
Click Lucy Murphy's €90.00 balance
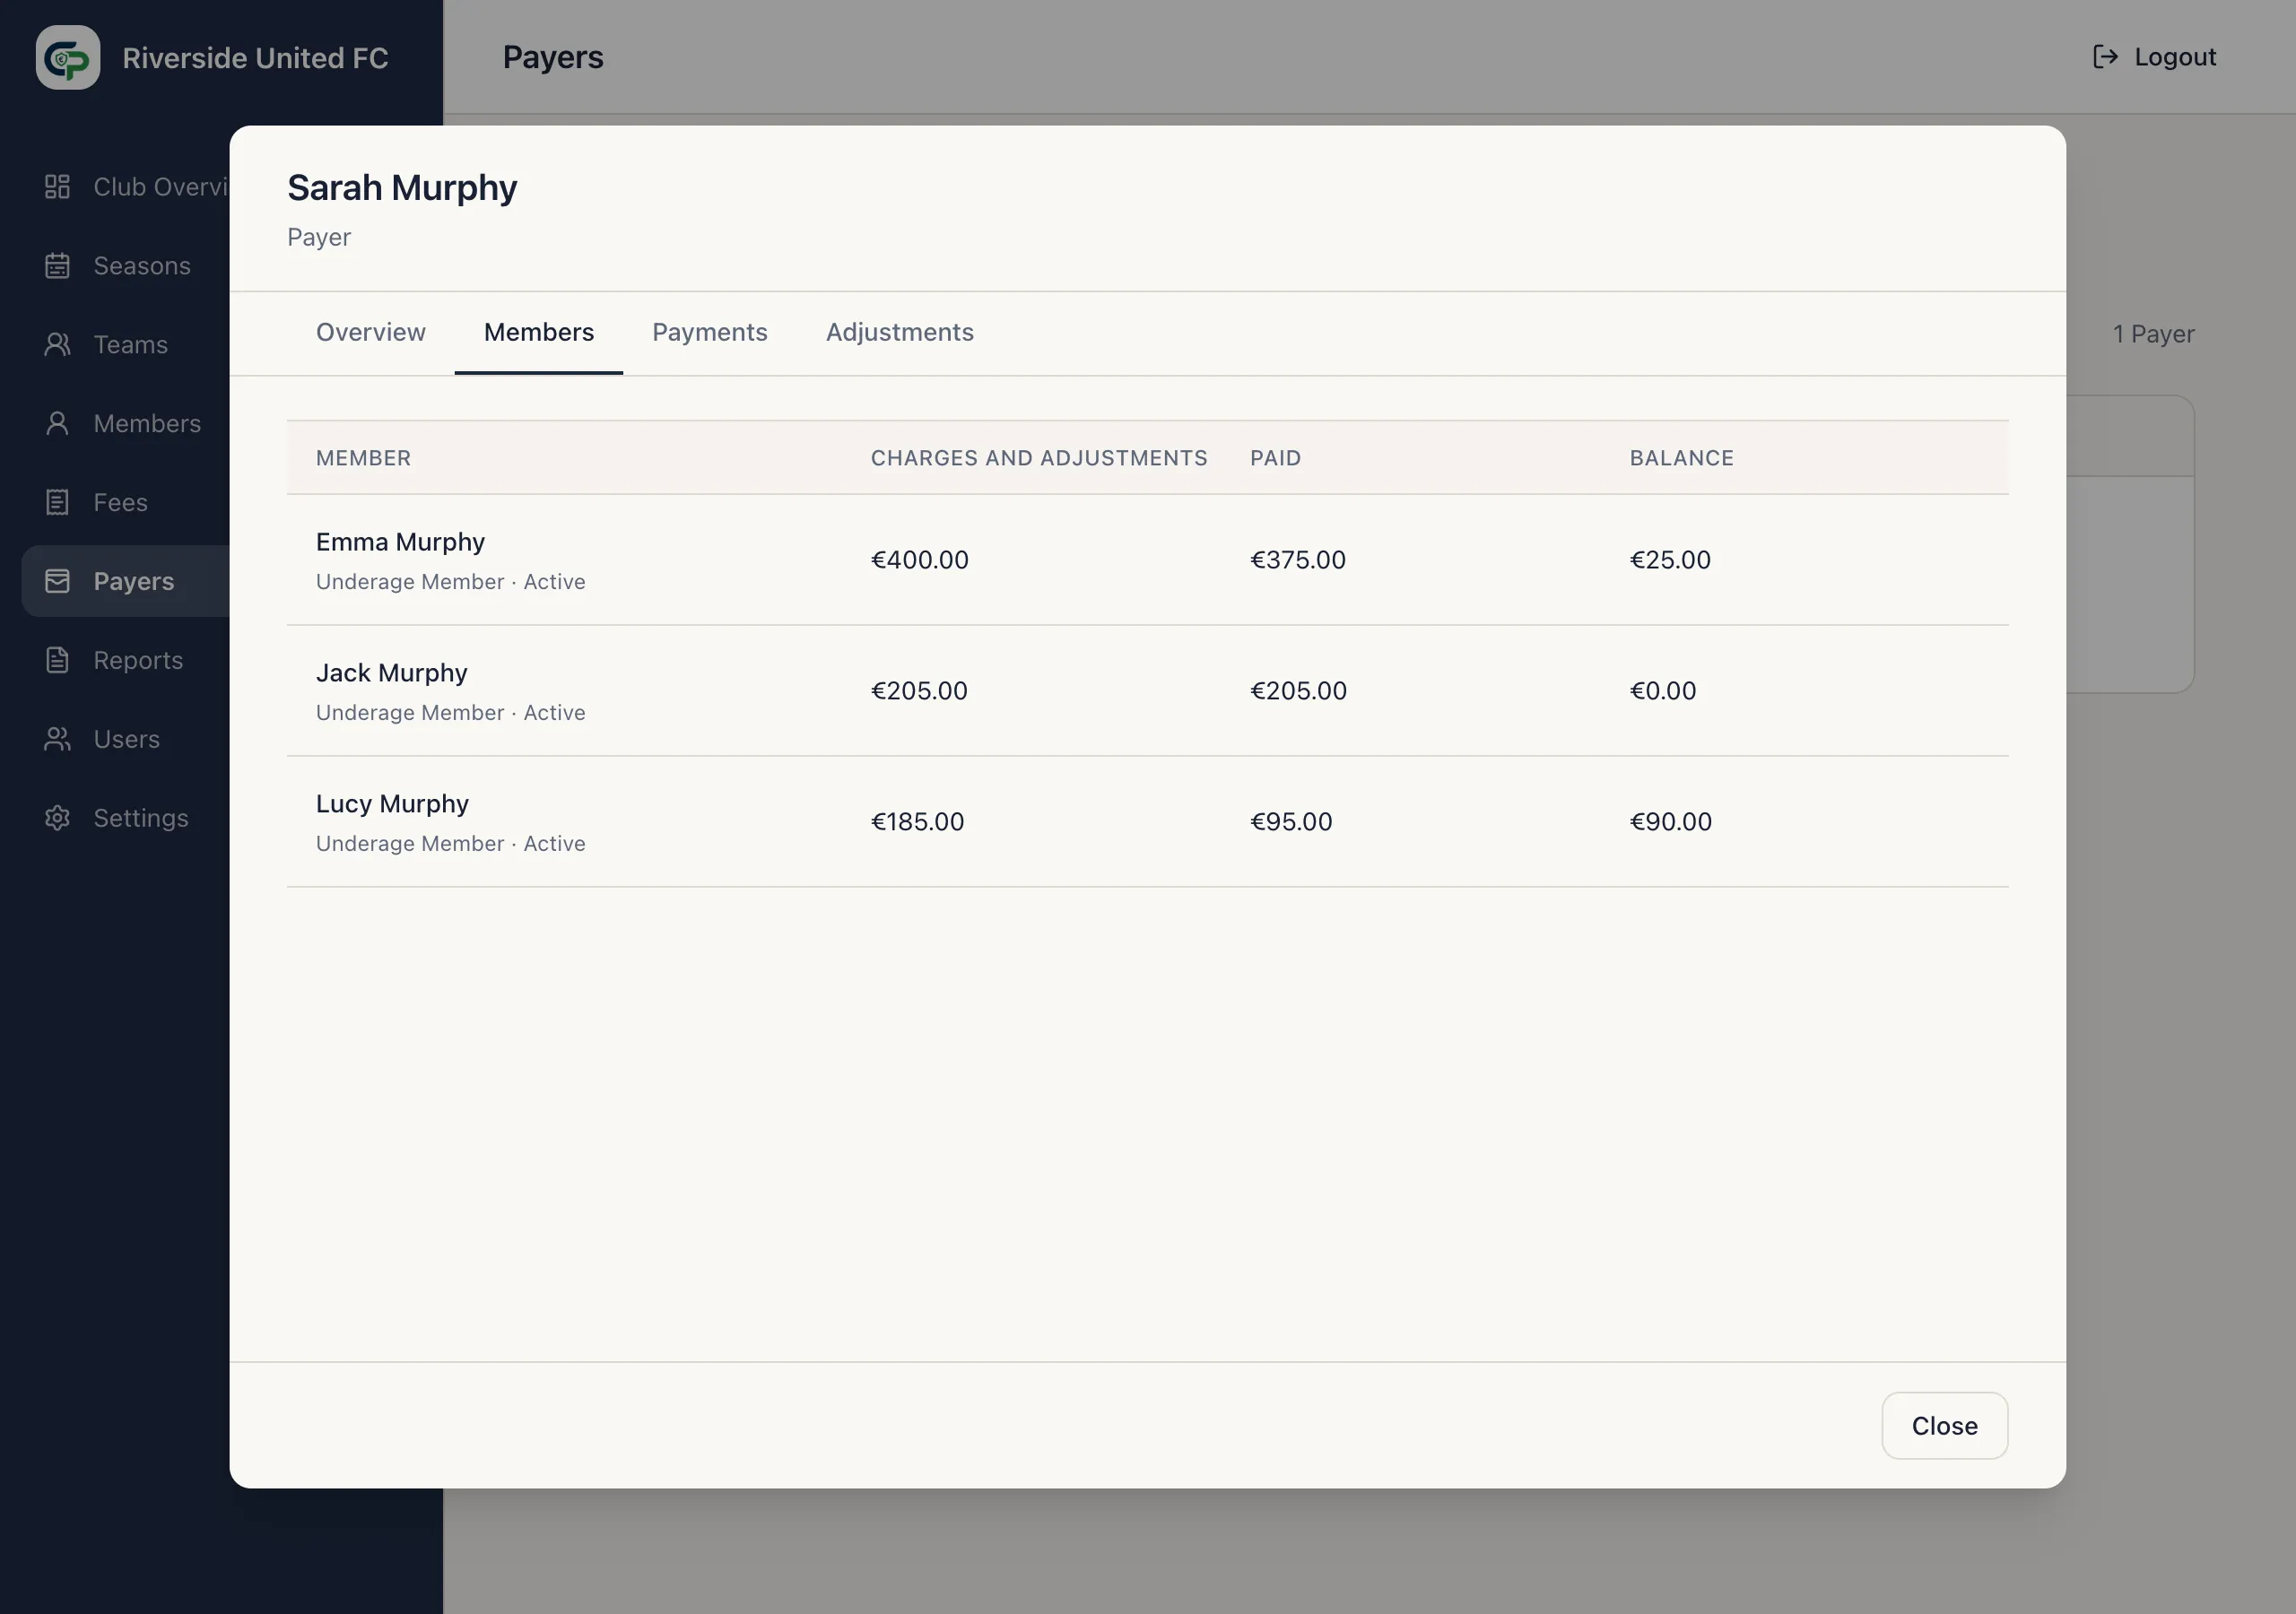[x=1670, y=822]
